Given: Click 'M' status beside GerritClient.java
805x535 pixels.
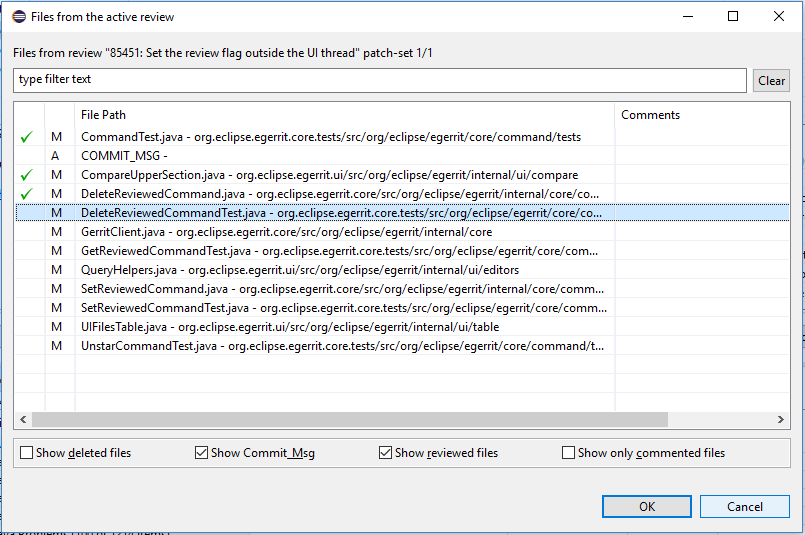Looking at the screenshot, I should (x=56, y=232).
